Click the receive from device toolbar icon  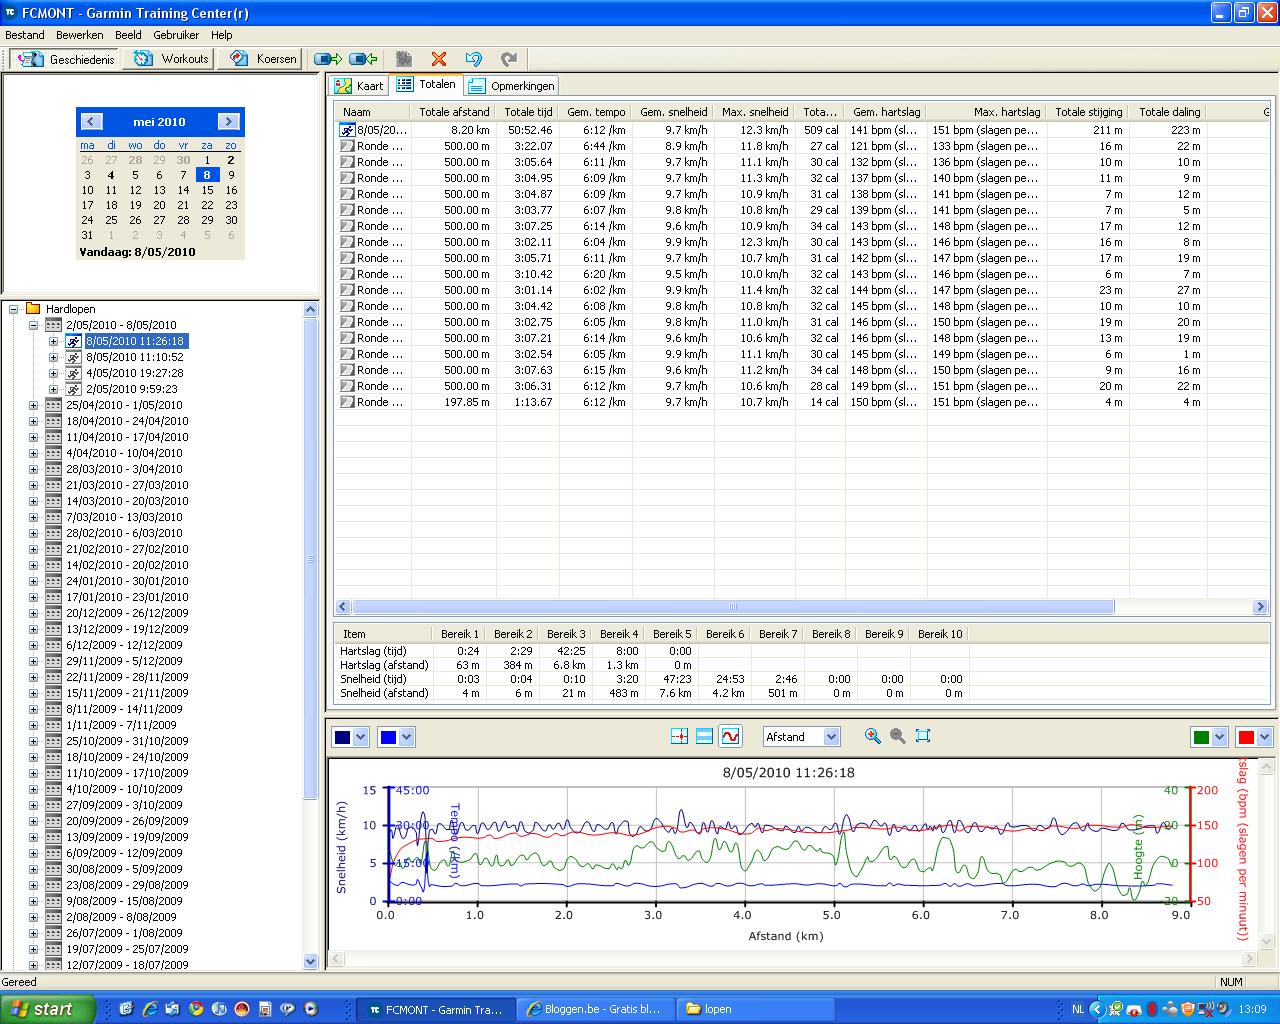click(x=363, y=59)
